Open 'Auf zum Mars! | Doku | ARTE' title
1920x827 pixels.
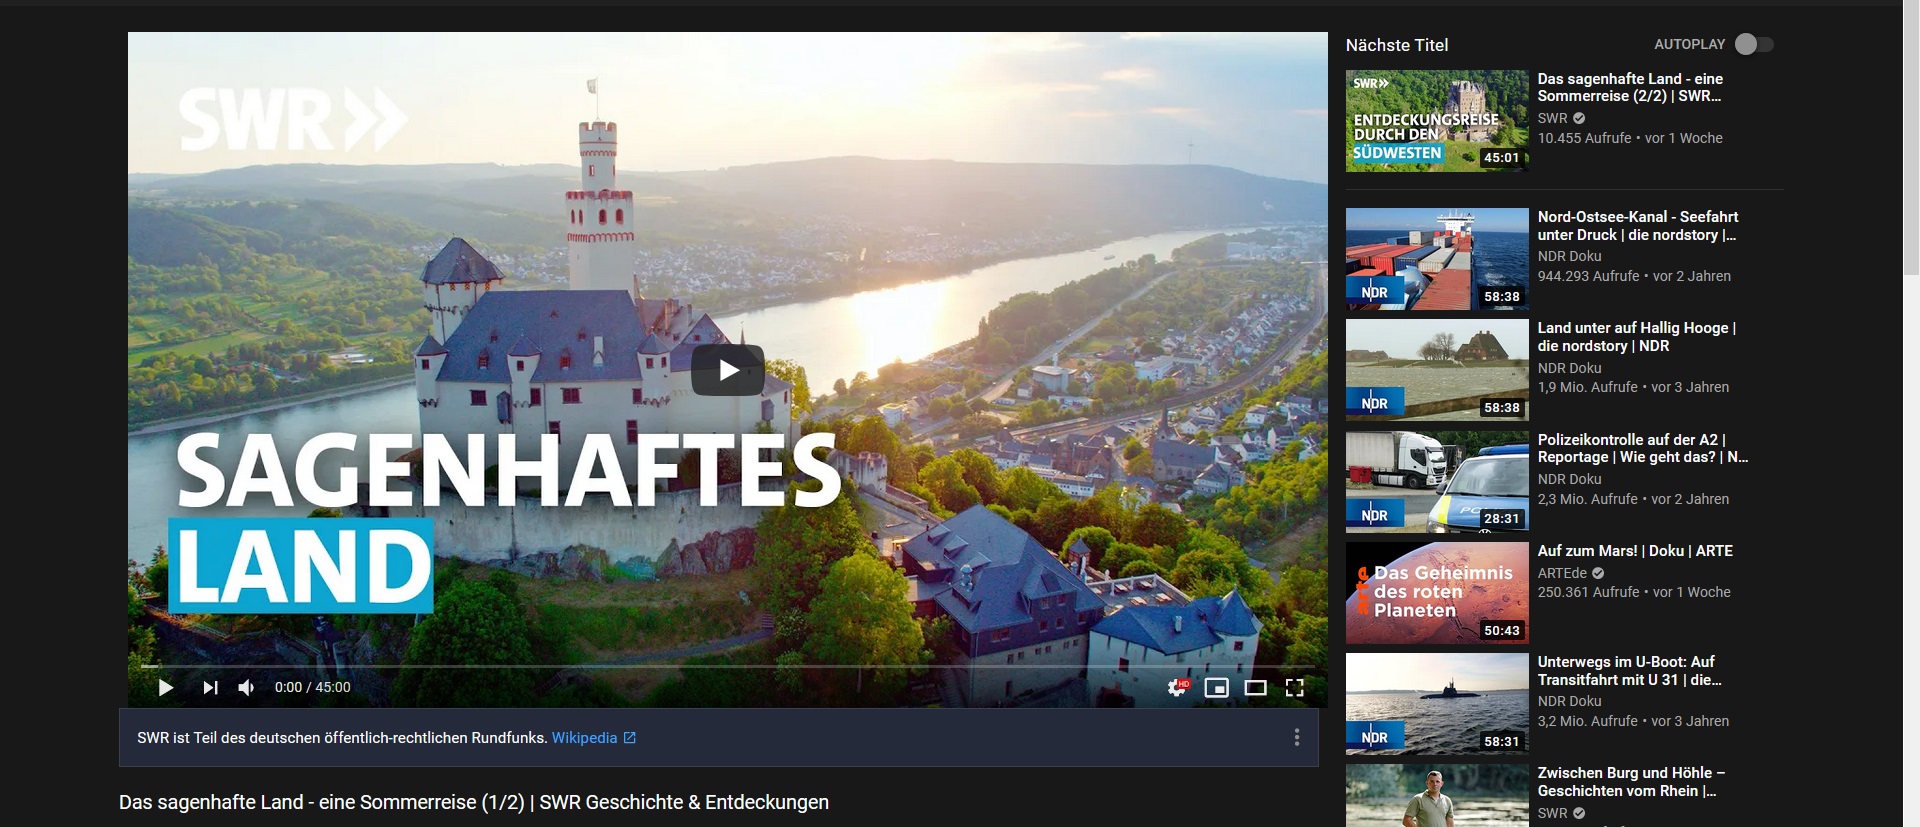[1635, 551]
